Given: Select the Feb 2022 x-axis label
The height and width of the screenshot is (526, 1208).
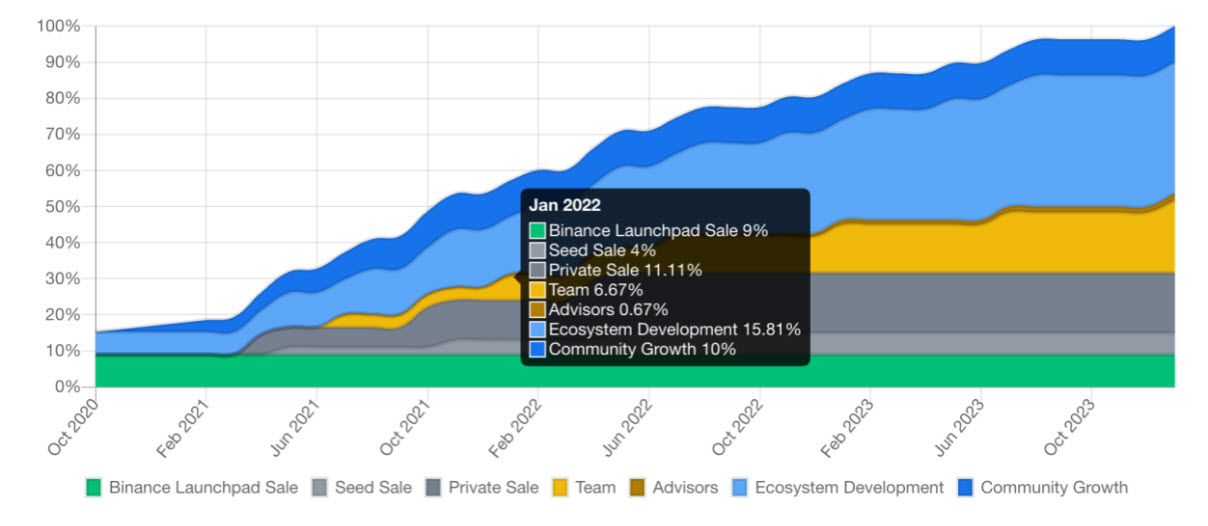Looking at the screenshot, I should pos(514,427).
